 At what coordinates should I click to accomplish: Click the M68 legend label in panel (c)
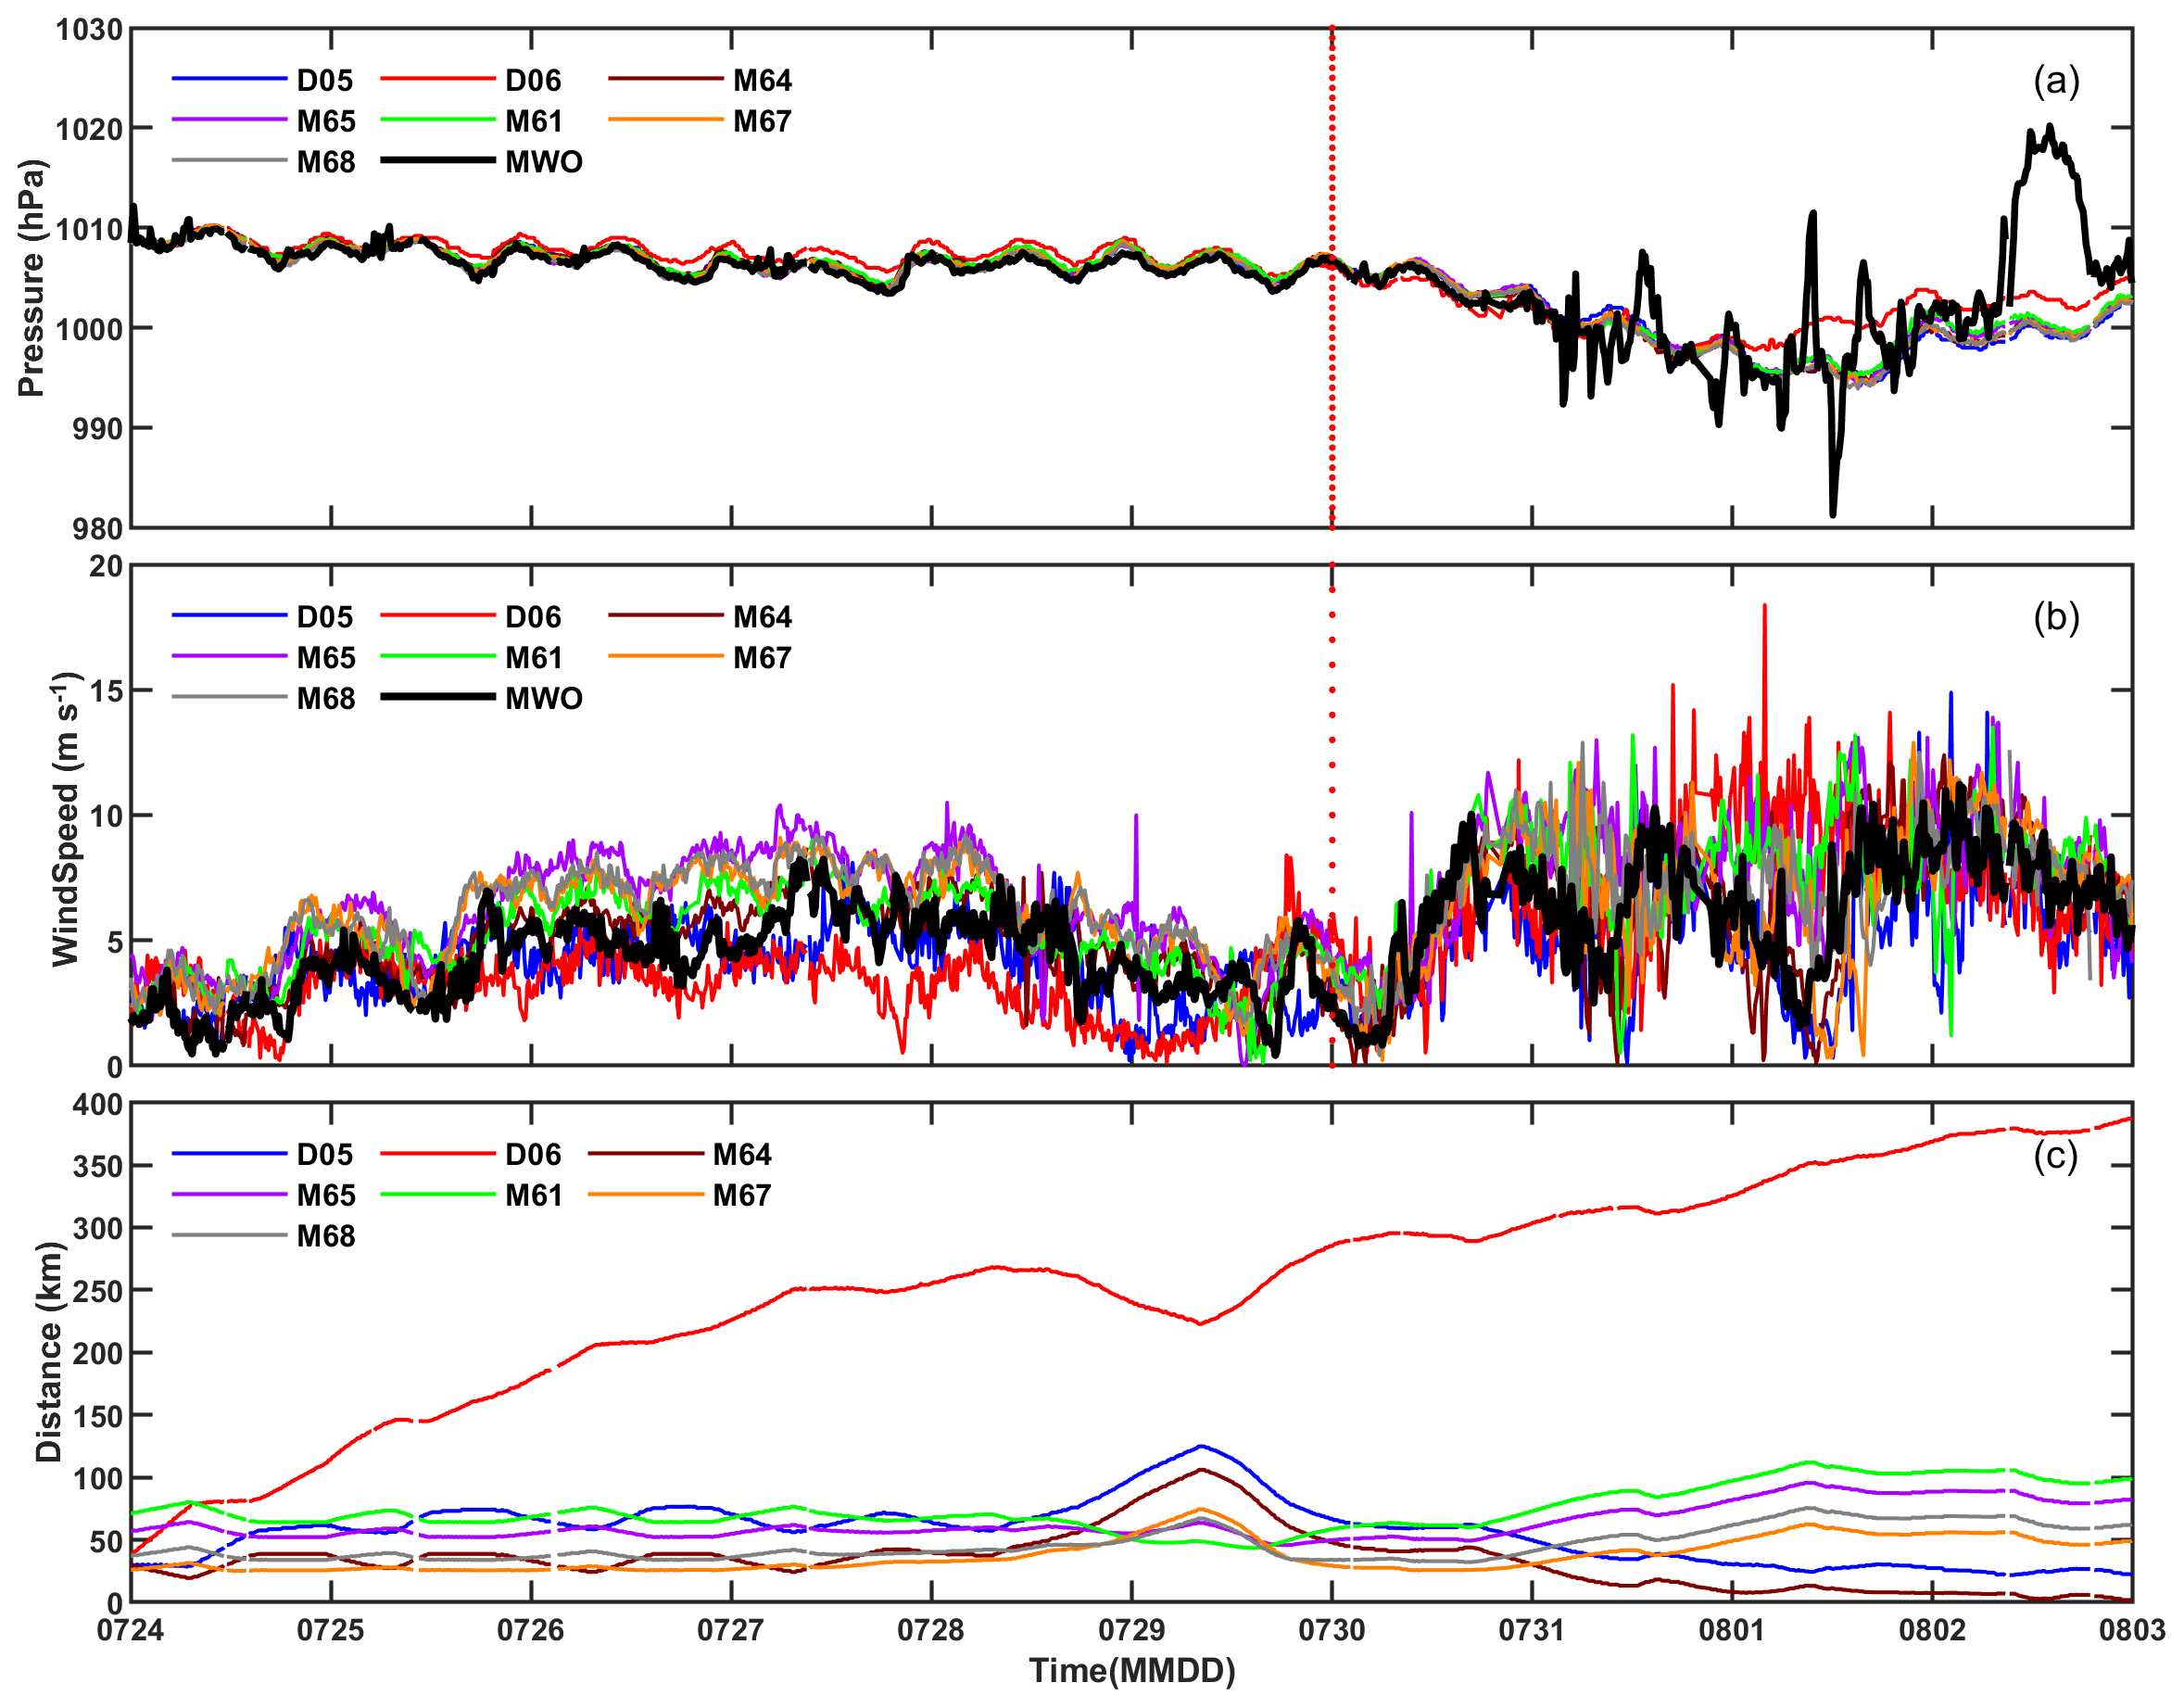tap(326, 1236)
